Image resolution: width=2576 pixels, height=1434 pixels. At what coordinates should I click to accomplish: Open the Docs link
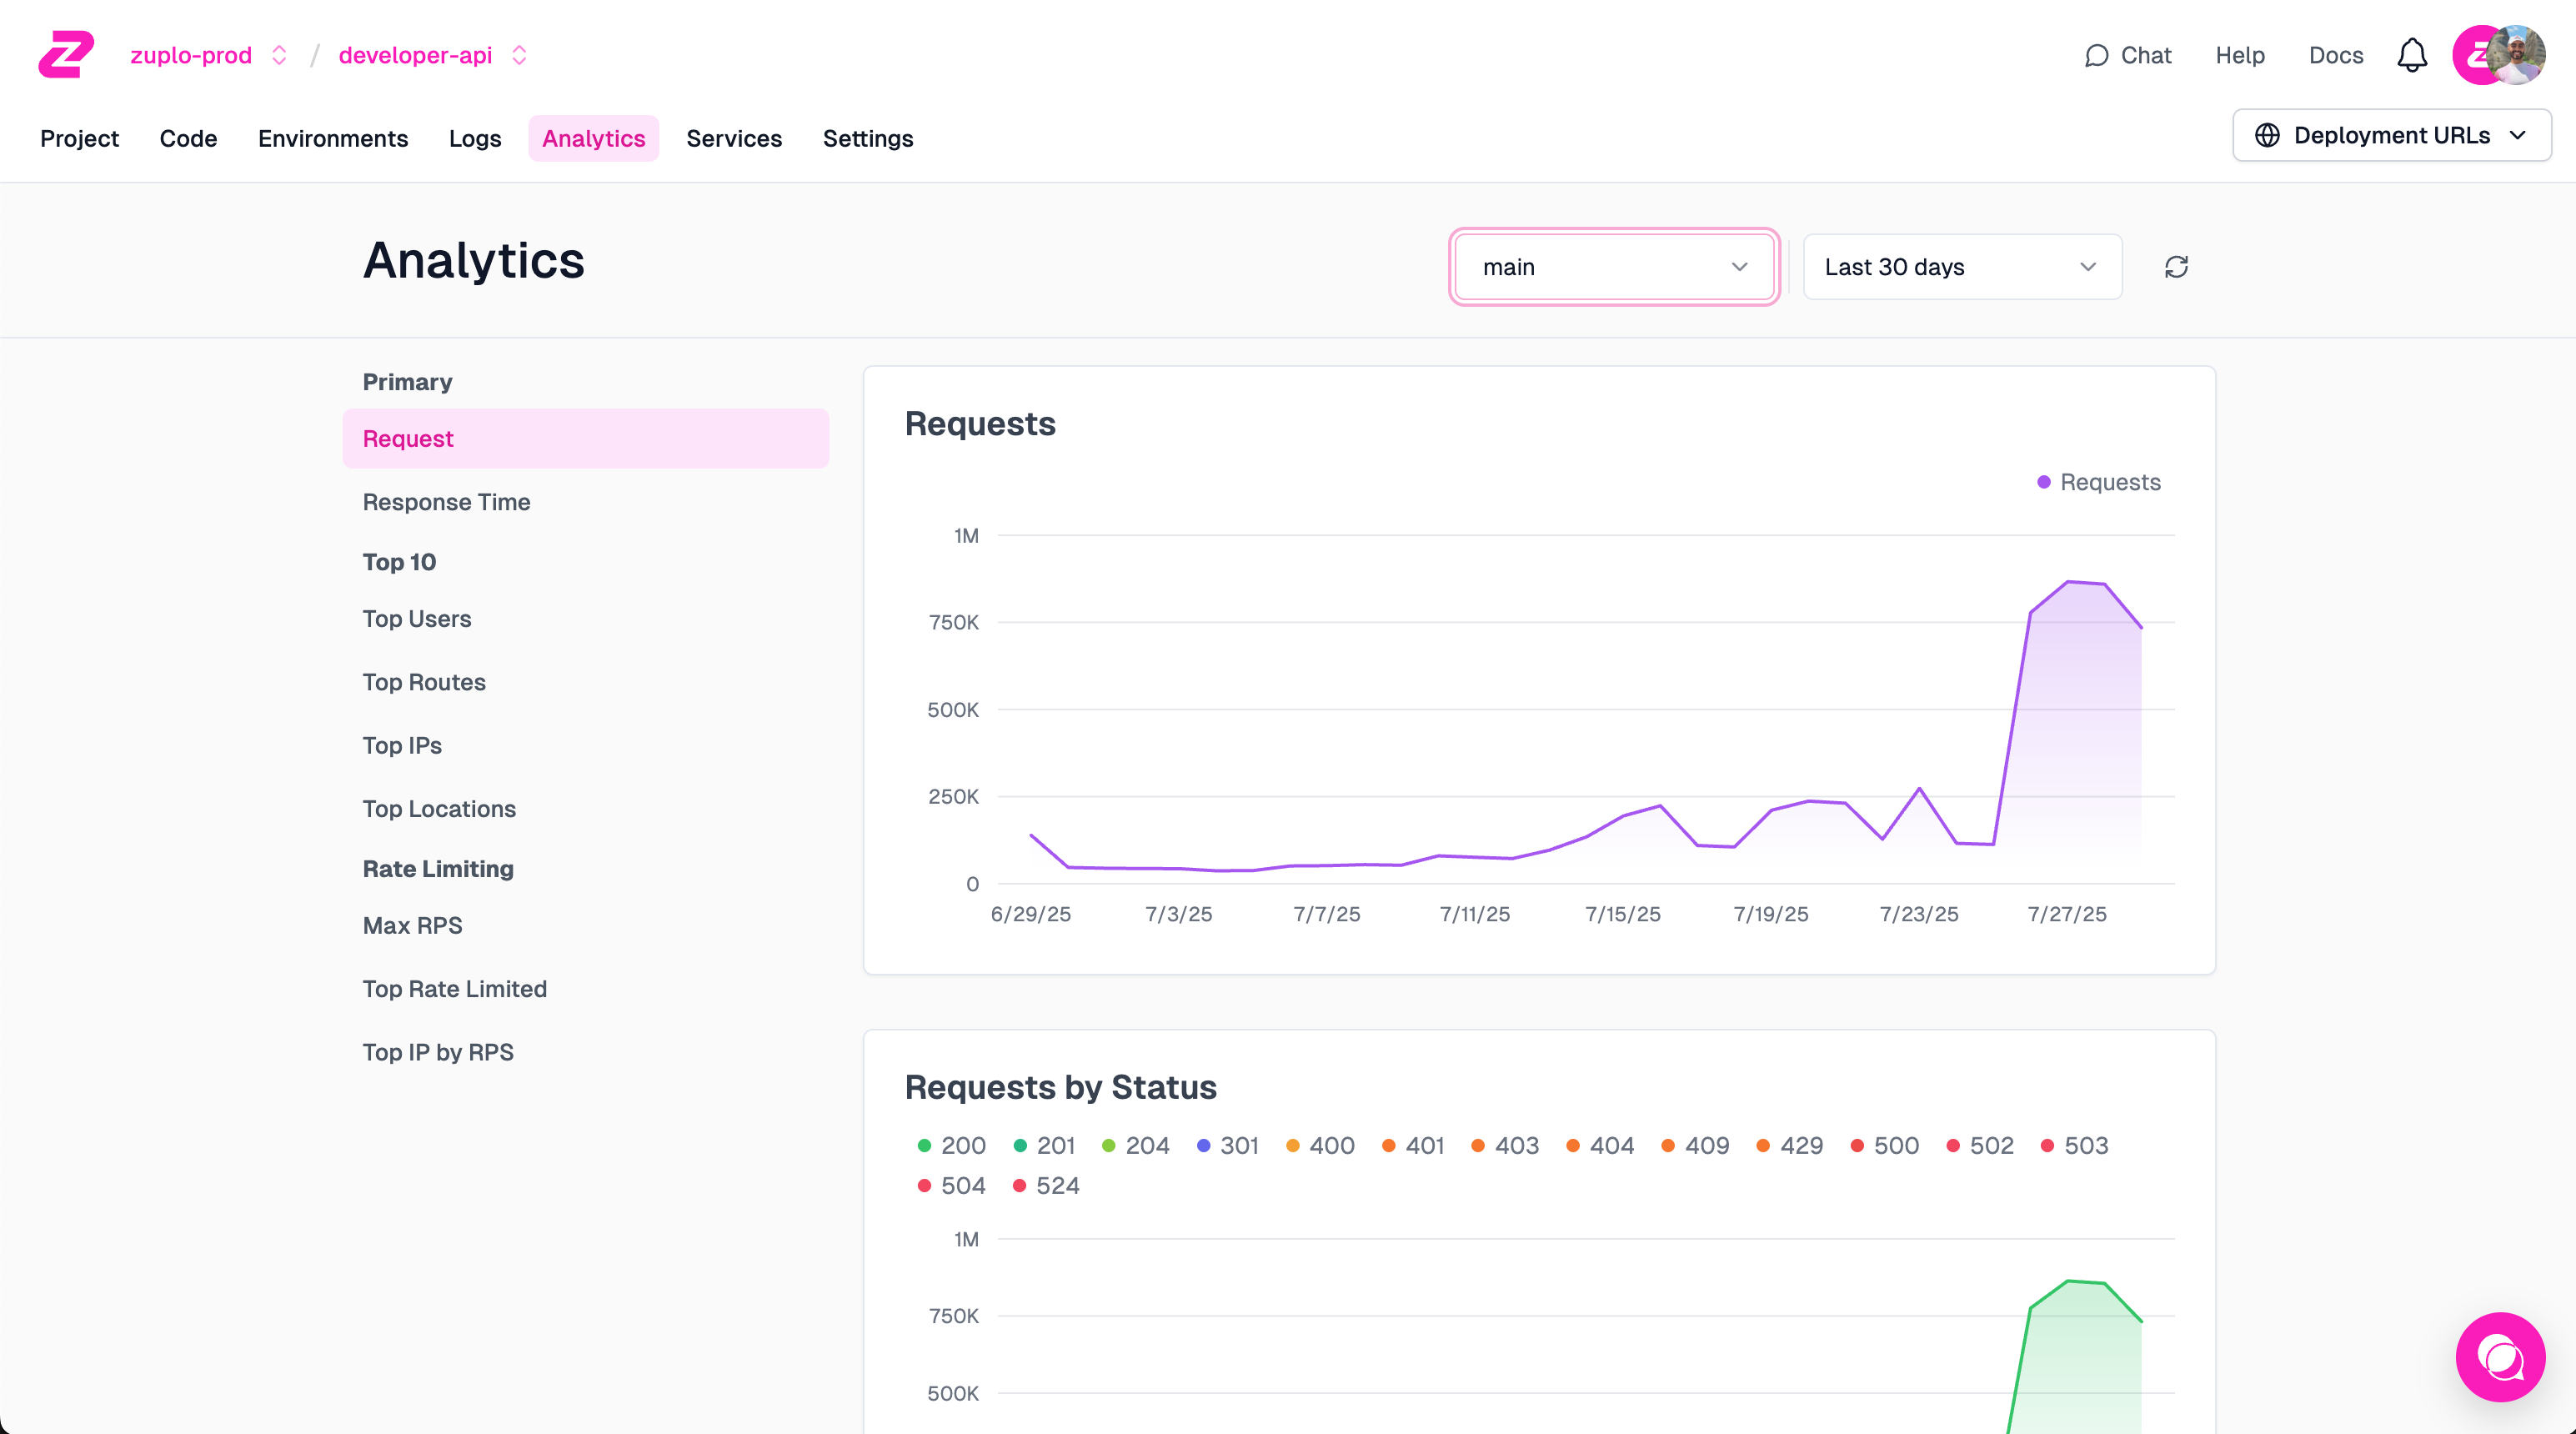click(2335, 55)
